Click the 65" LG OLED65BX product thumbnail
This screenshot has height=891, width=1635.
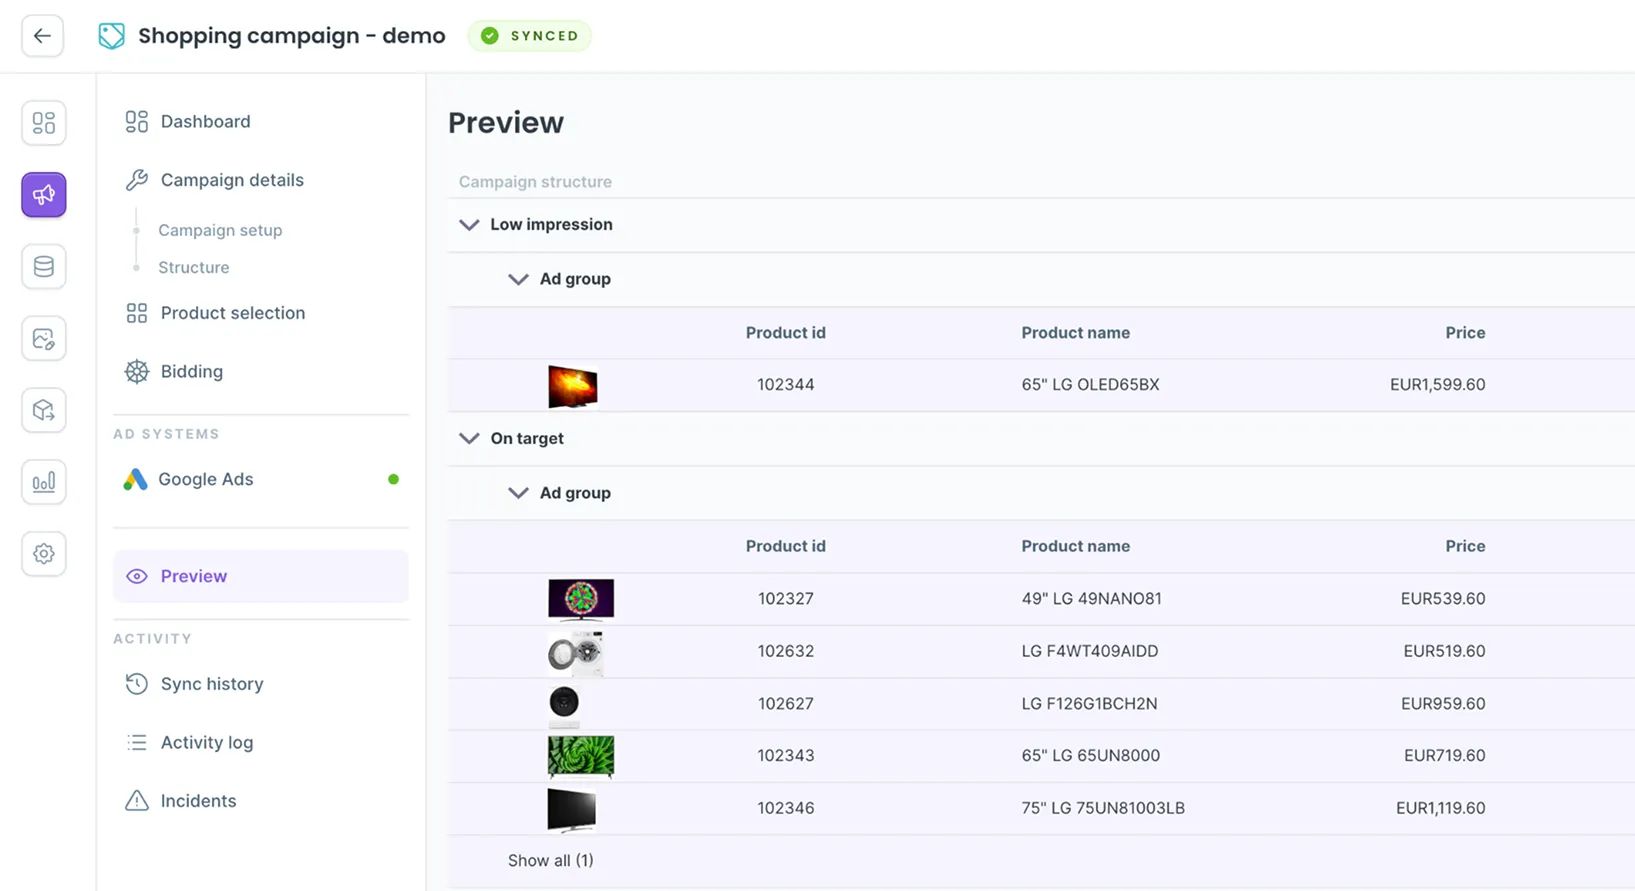(573, 386)
